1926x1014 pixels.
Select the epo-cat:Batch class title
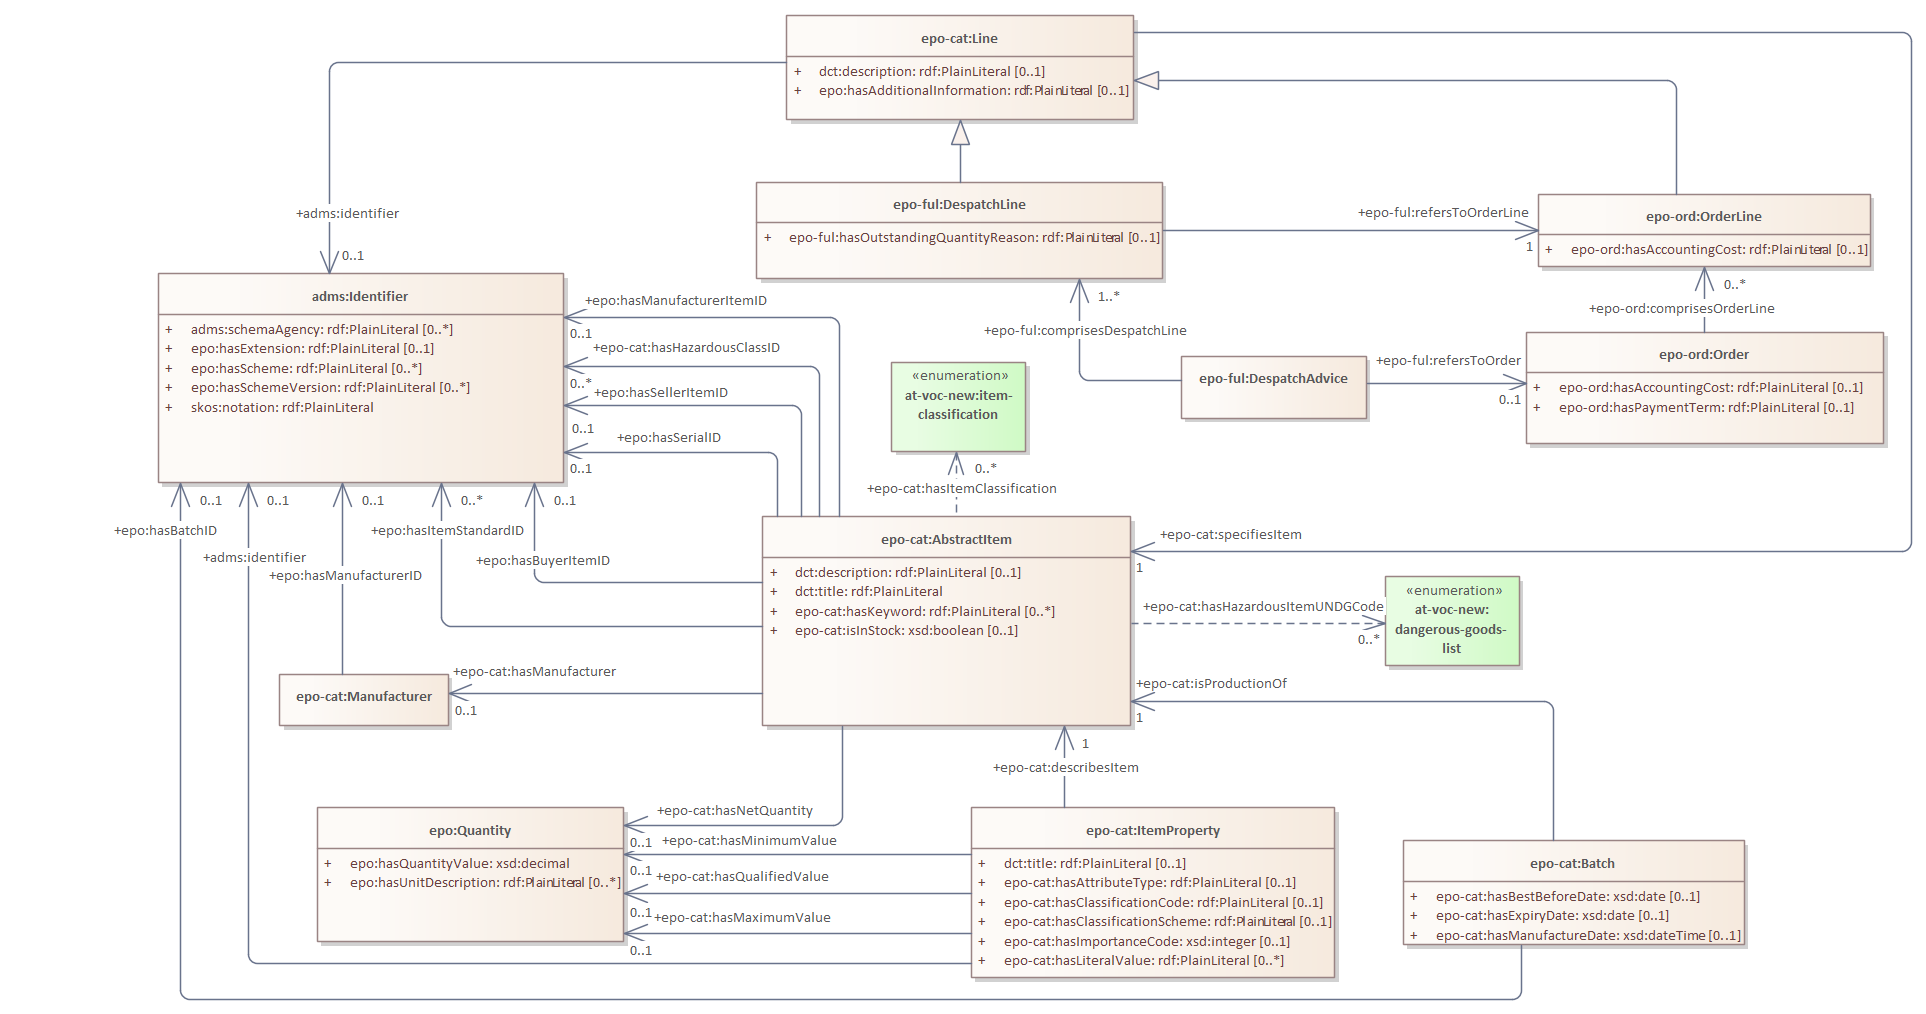(1572, 864)
